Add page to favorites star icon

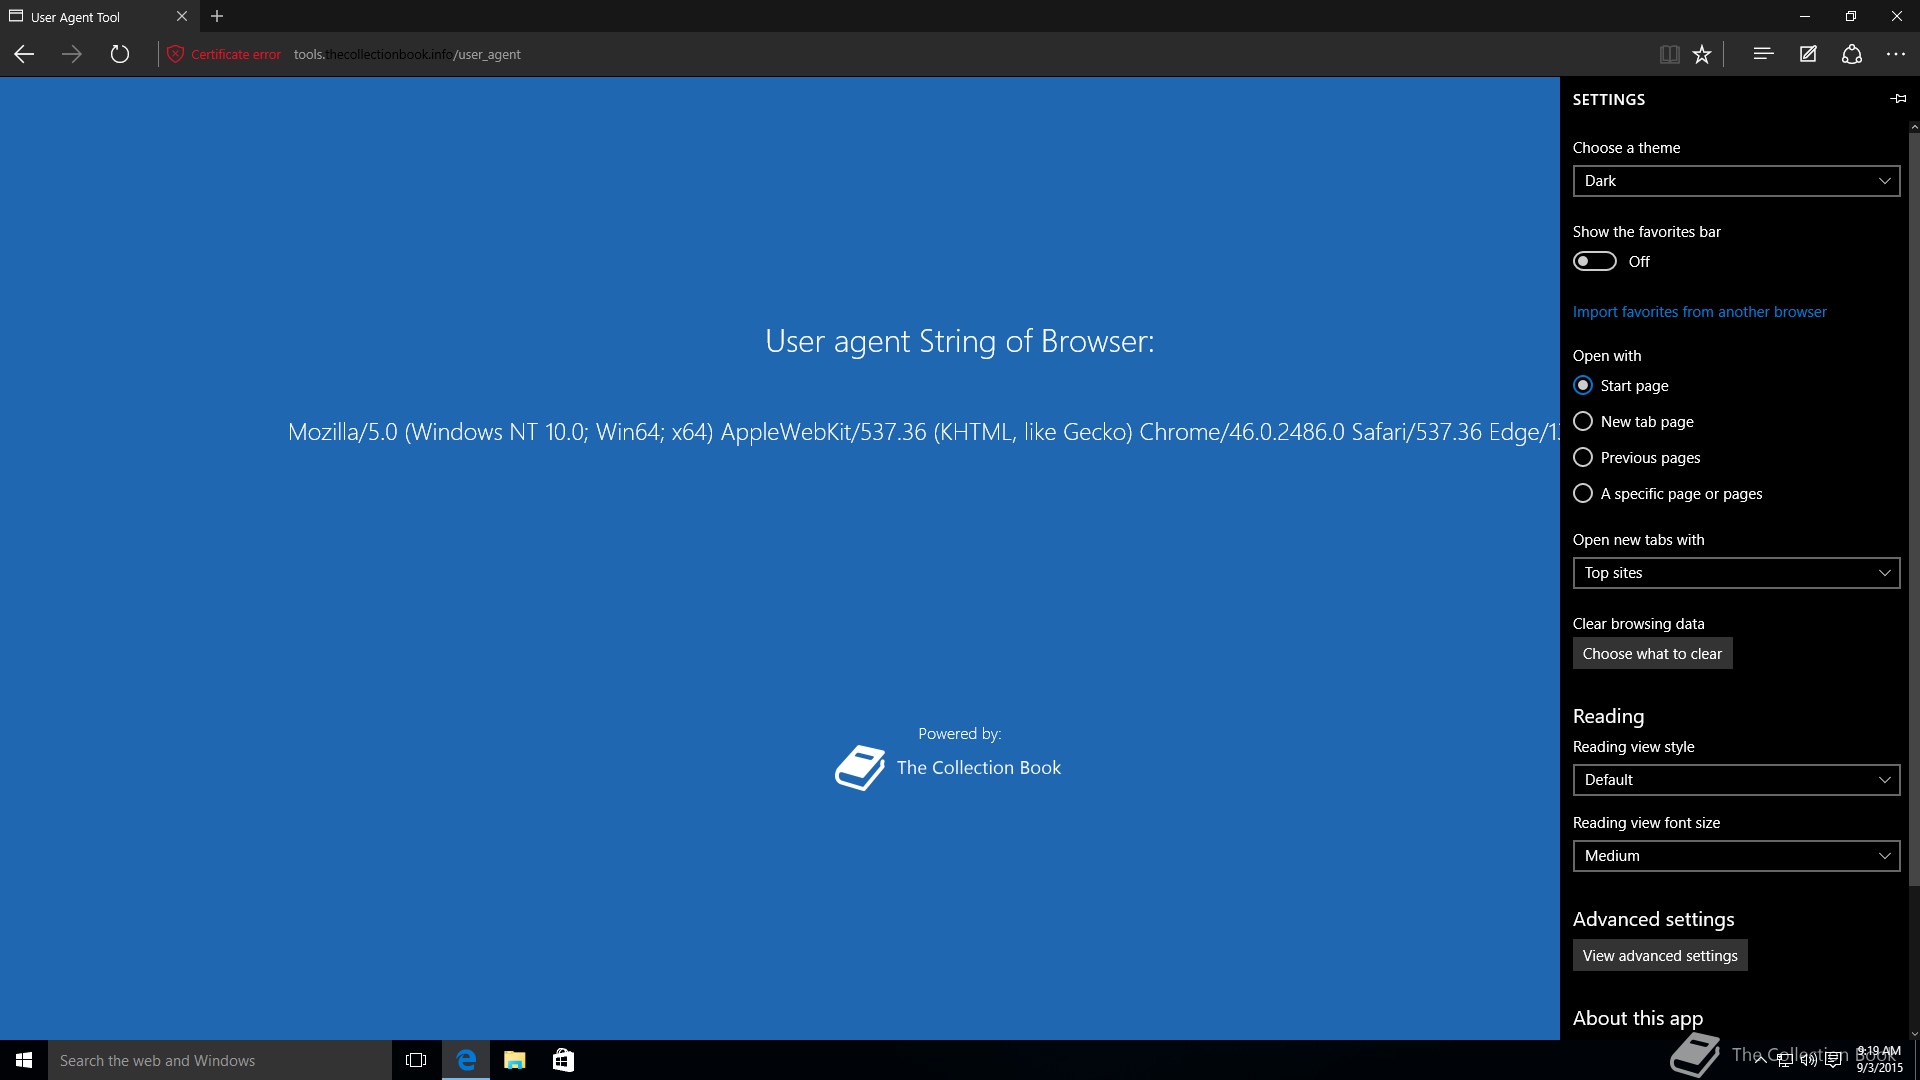1702,54
